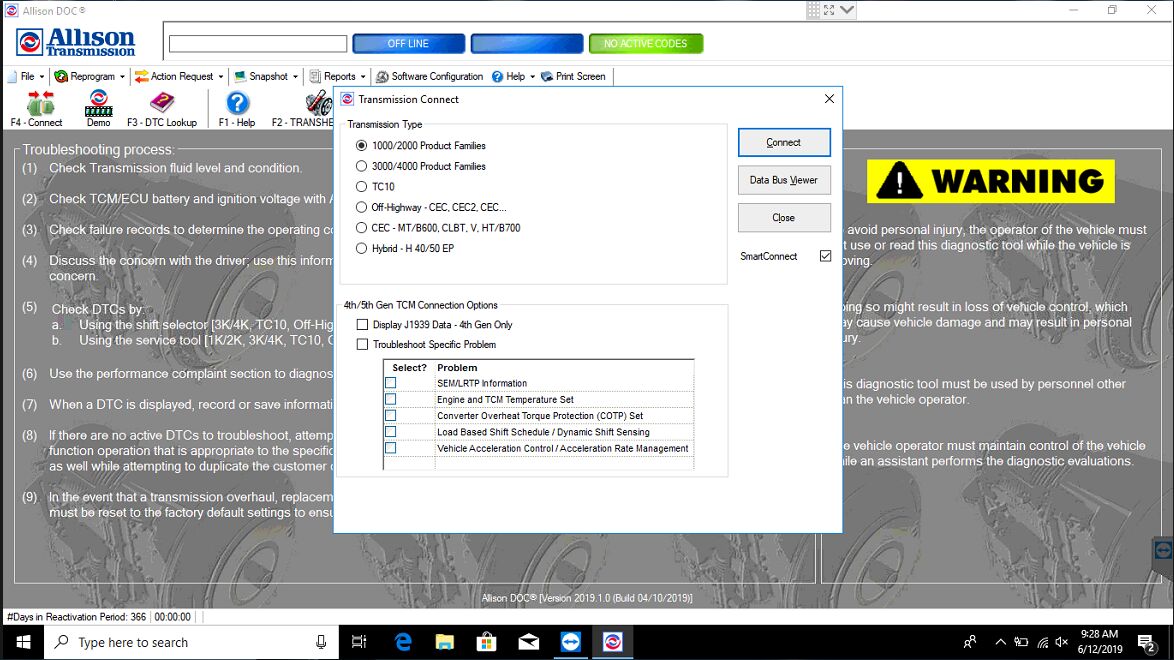
Task: Select 1000/2000 Product Families radio button
Action: click(362, 145)
